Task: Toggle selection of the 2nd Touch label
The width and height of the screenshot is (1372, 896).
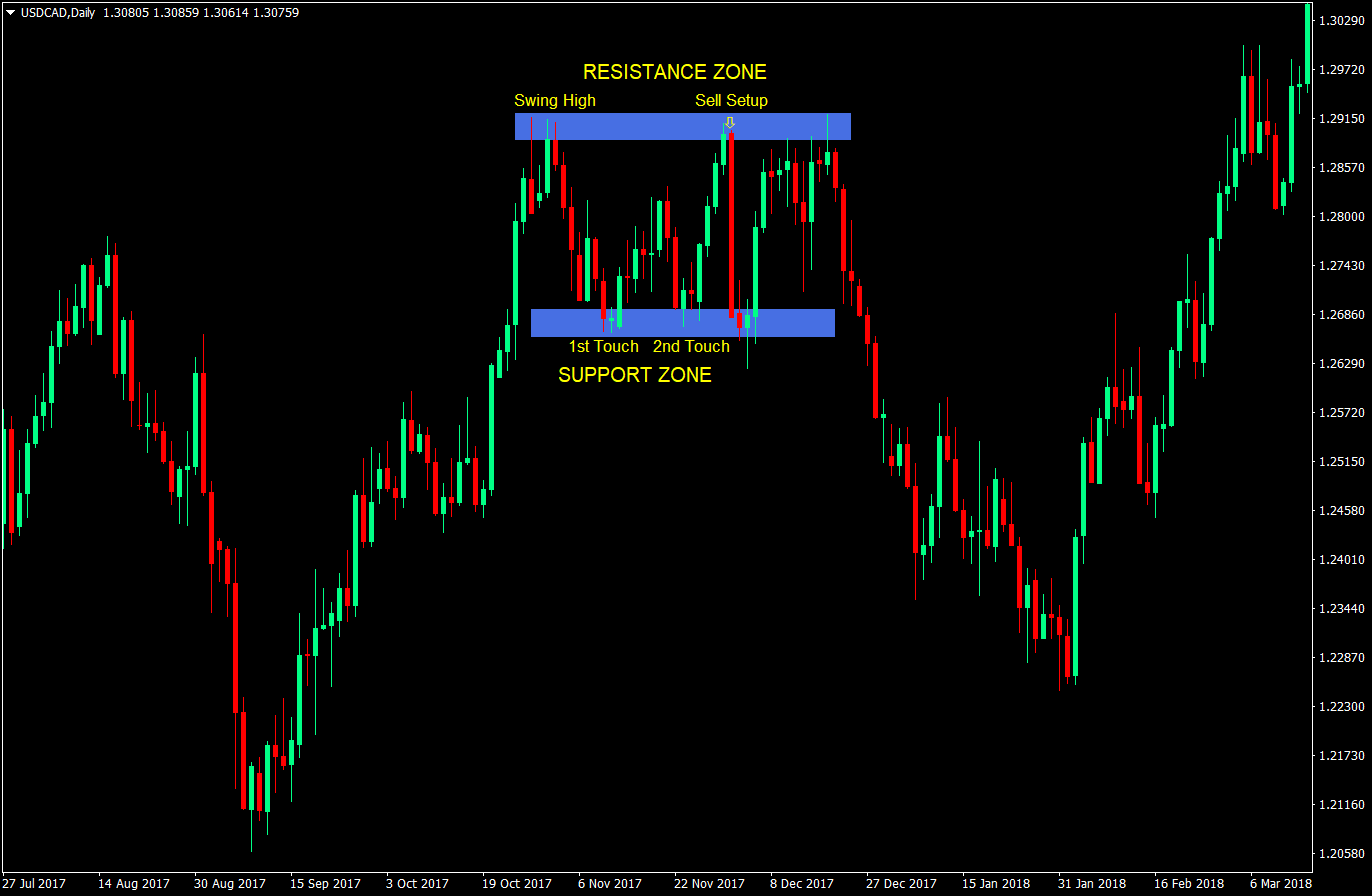Action: tap(691, 347)
